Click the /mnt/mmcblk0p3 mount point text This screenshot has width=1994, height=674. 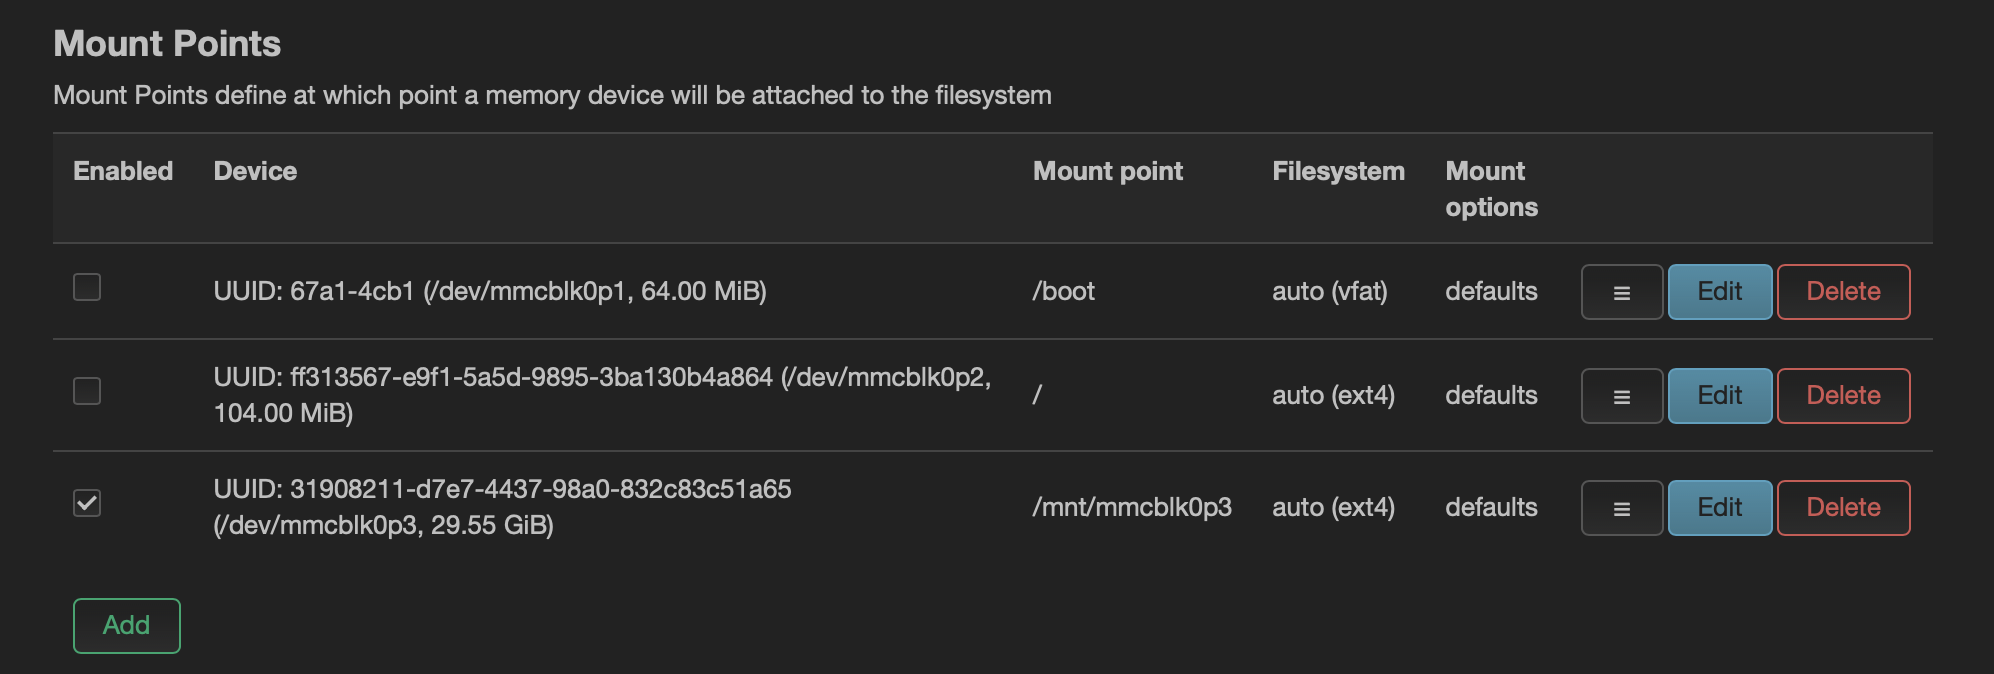[1132, 507]
